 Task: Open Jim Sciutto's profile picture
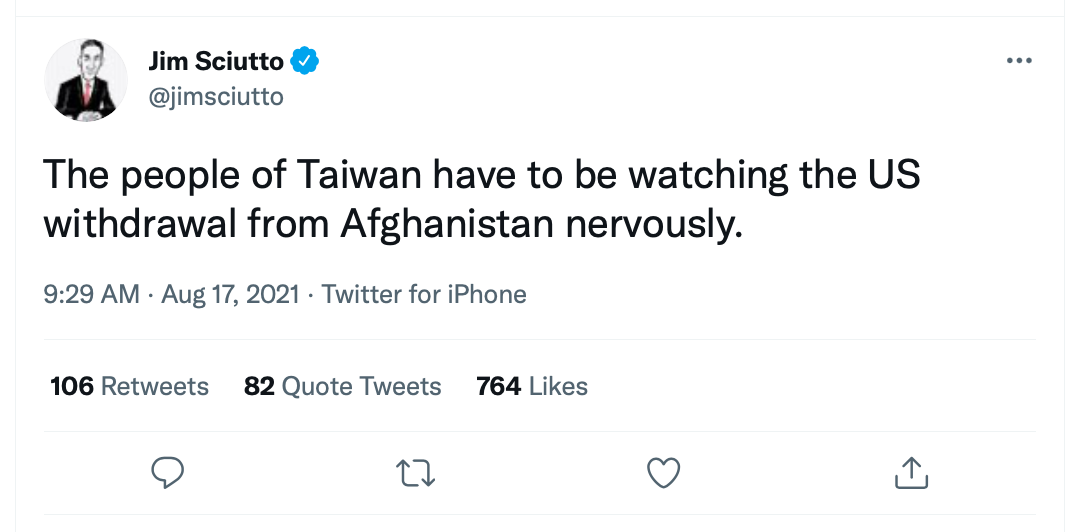pos(87,80)
